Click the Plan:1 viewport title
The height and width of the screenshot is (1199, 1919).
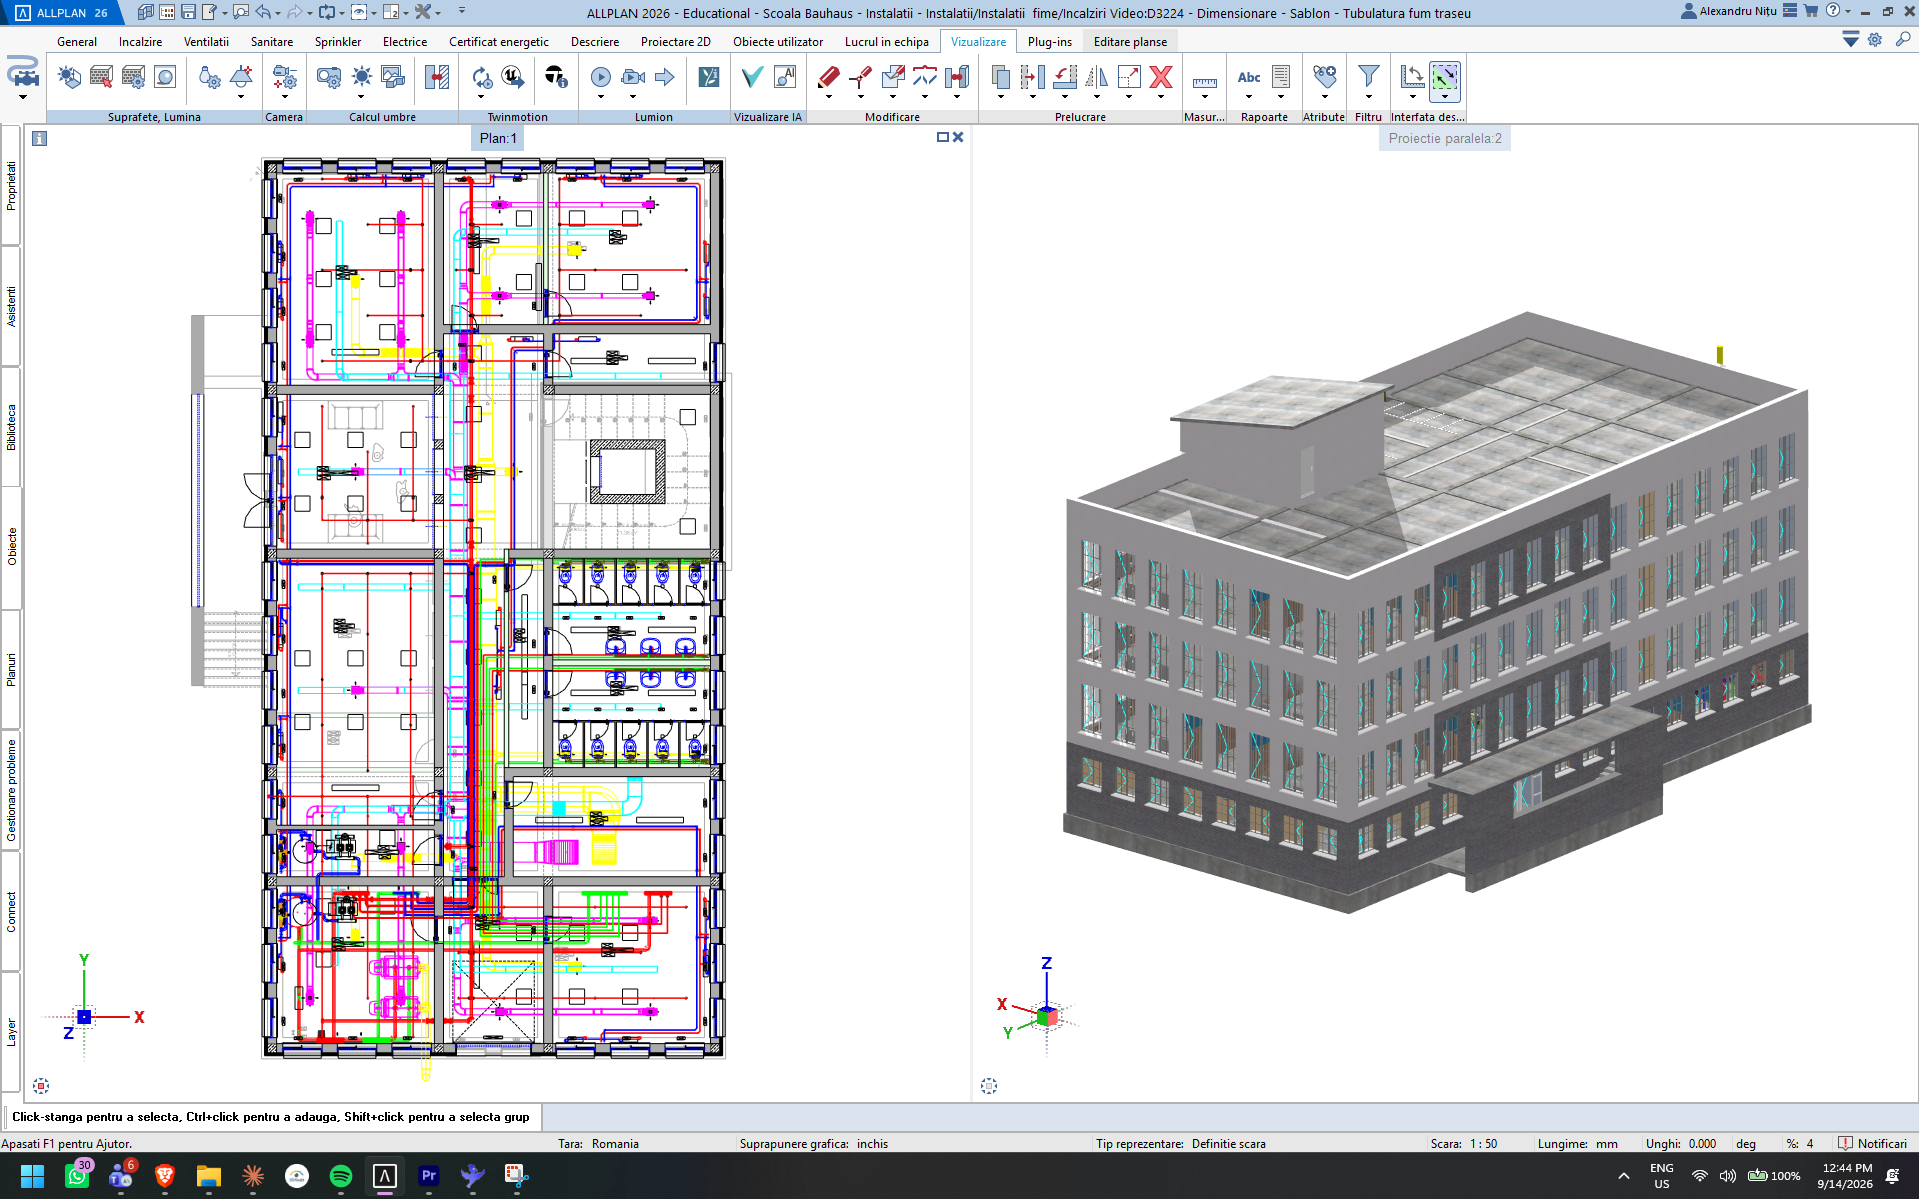(498, 138)
